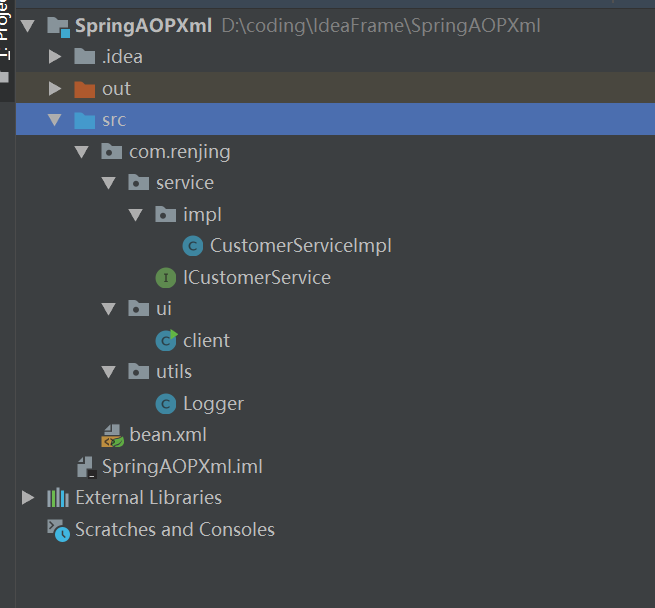
Task: Click the CustomerServiceImpl class icon
Action: [x=193, y=246]
